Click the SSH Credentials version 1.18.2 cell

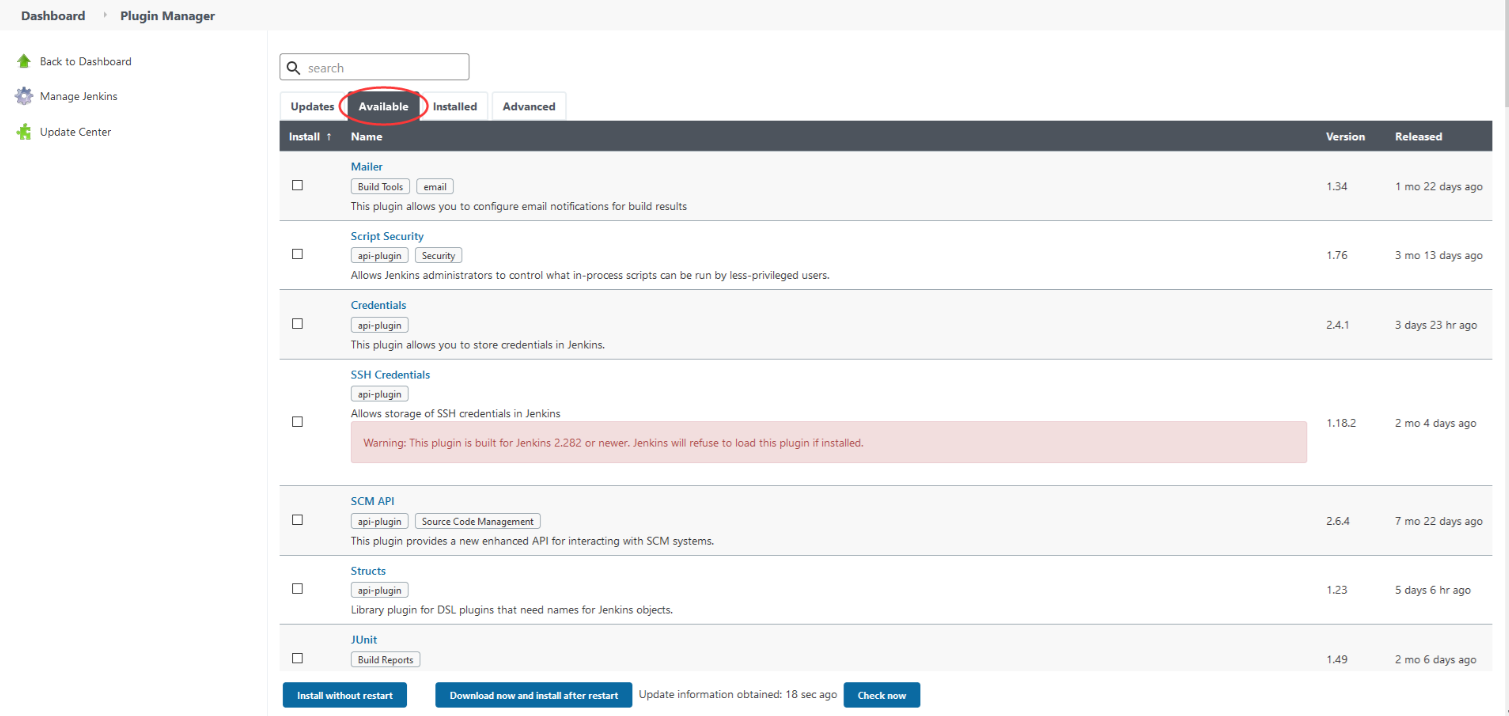[1341, 423]
